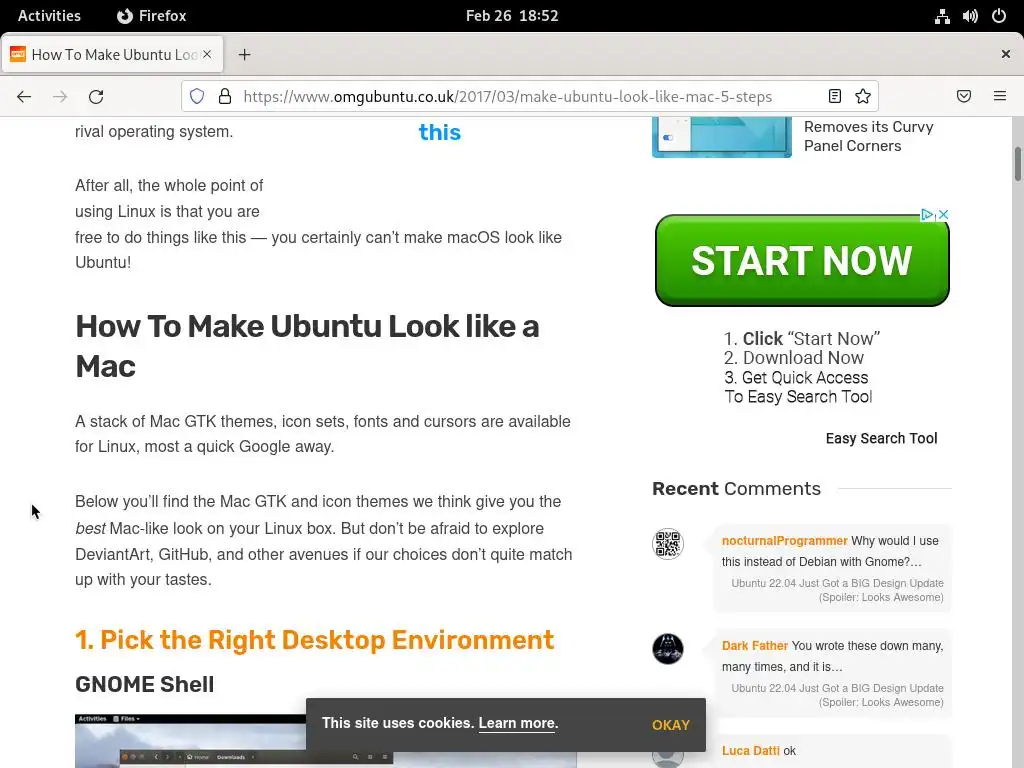Click the 'Recent Comments' heading
Image resolution: width=1024 pixels, height=768 pixels.
tap(736, 488)
